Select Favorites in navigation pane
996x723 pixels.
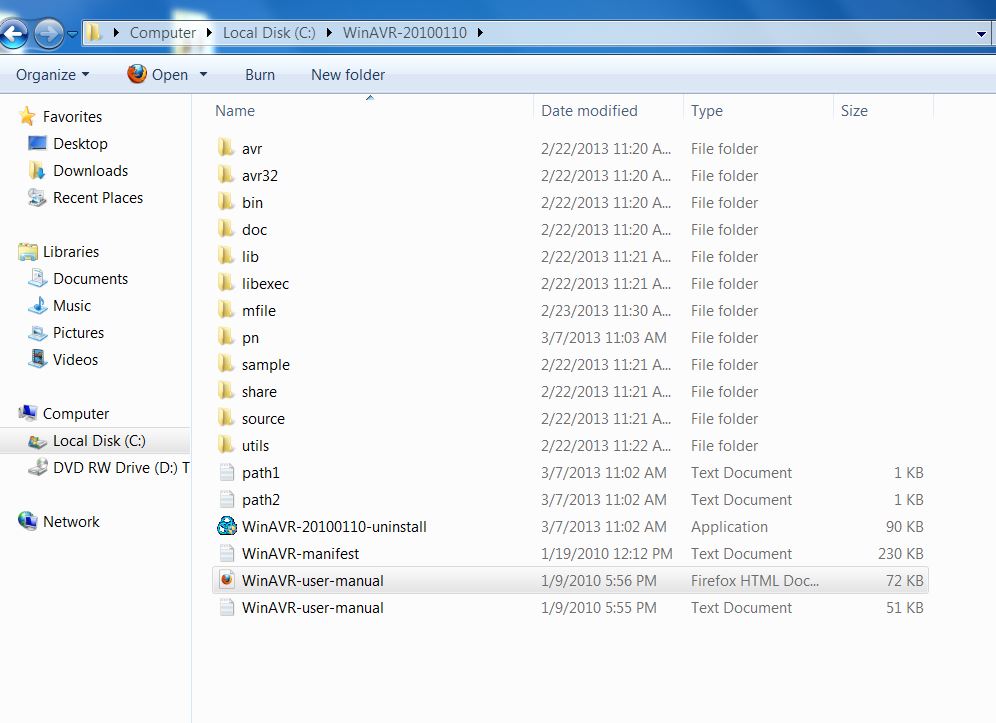(x=72, y=117)
